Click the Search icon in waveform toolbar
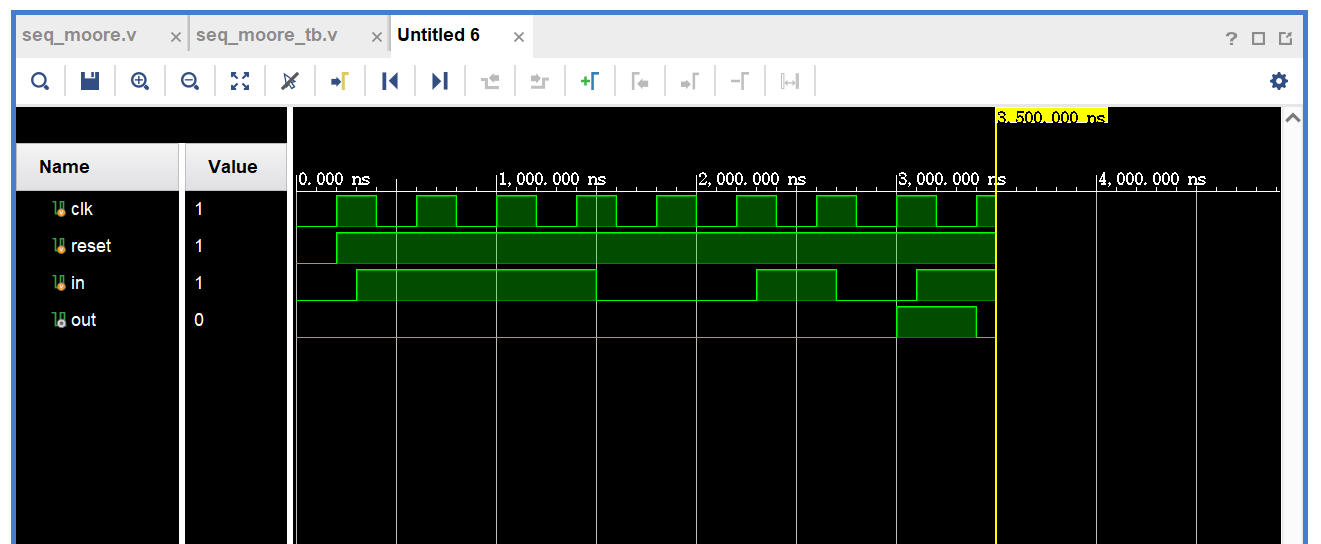This screenshot has width=1321, height=544. (x=40, y=81)
